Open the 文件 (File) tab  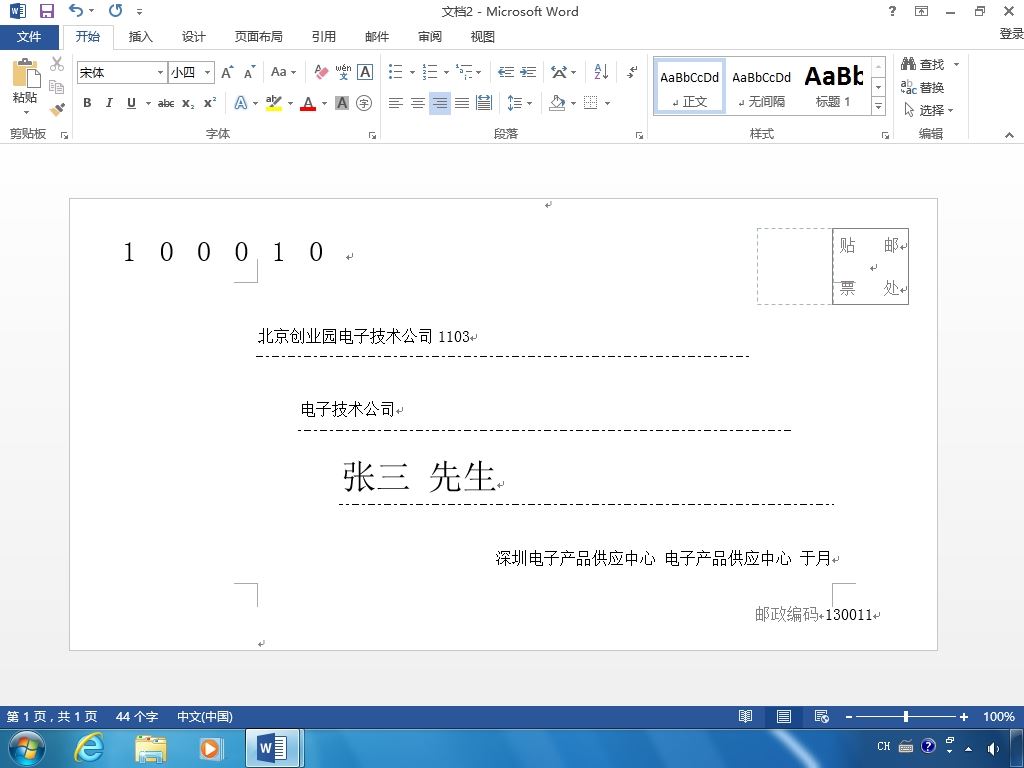(x=29, y=37)
